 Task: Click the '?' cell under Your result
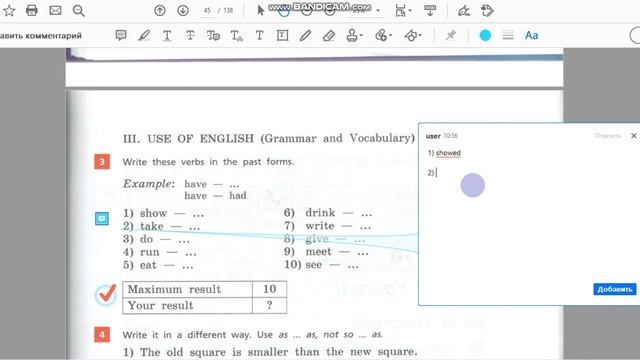point(269,305)
